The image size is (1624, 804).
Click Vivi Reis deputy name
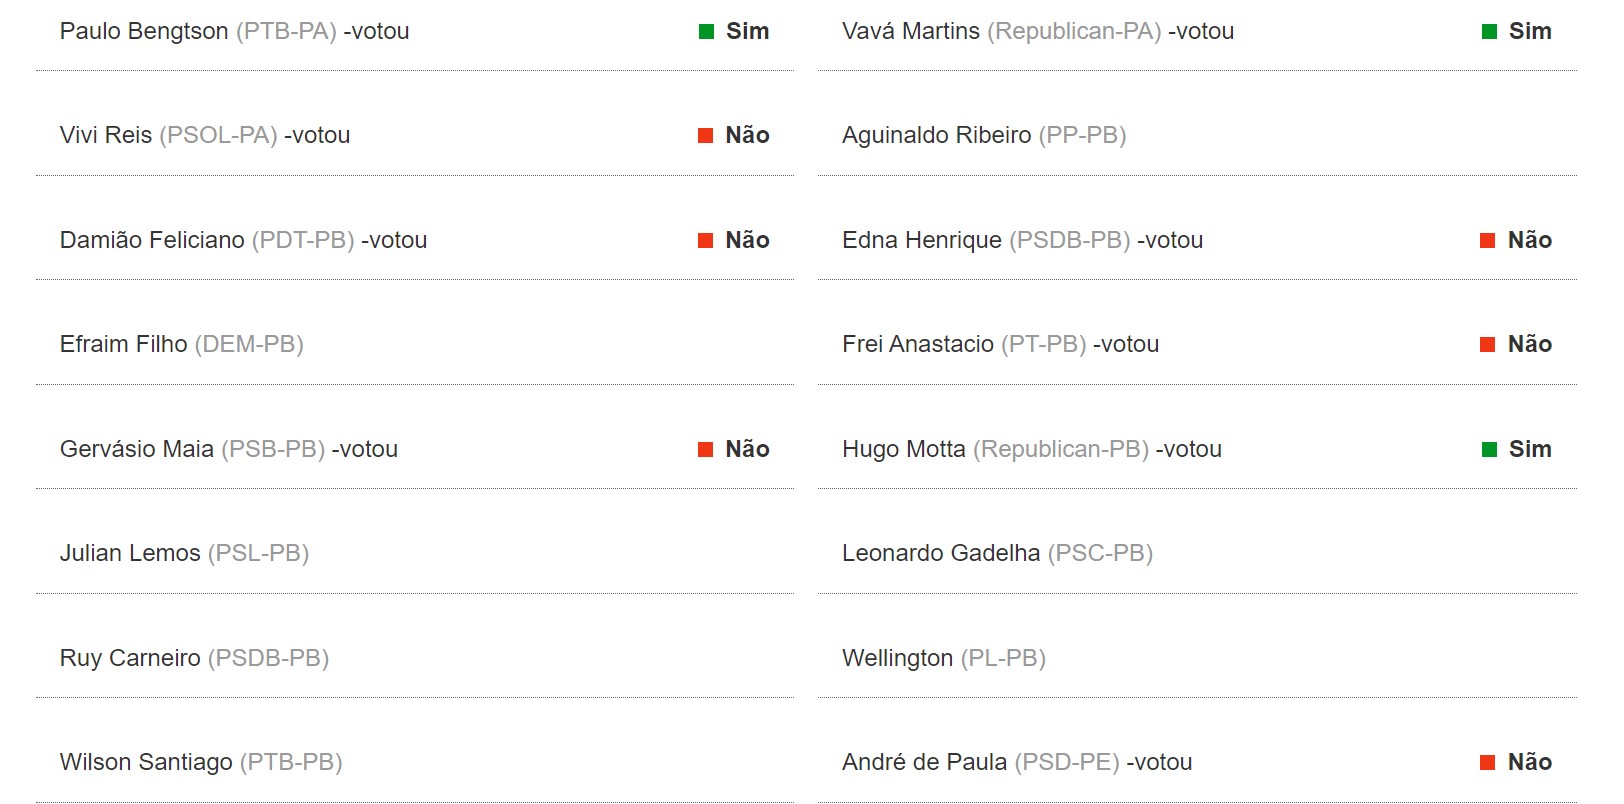106,135
